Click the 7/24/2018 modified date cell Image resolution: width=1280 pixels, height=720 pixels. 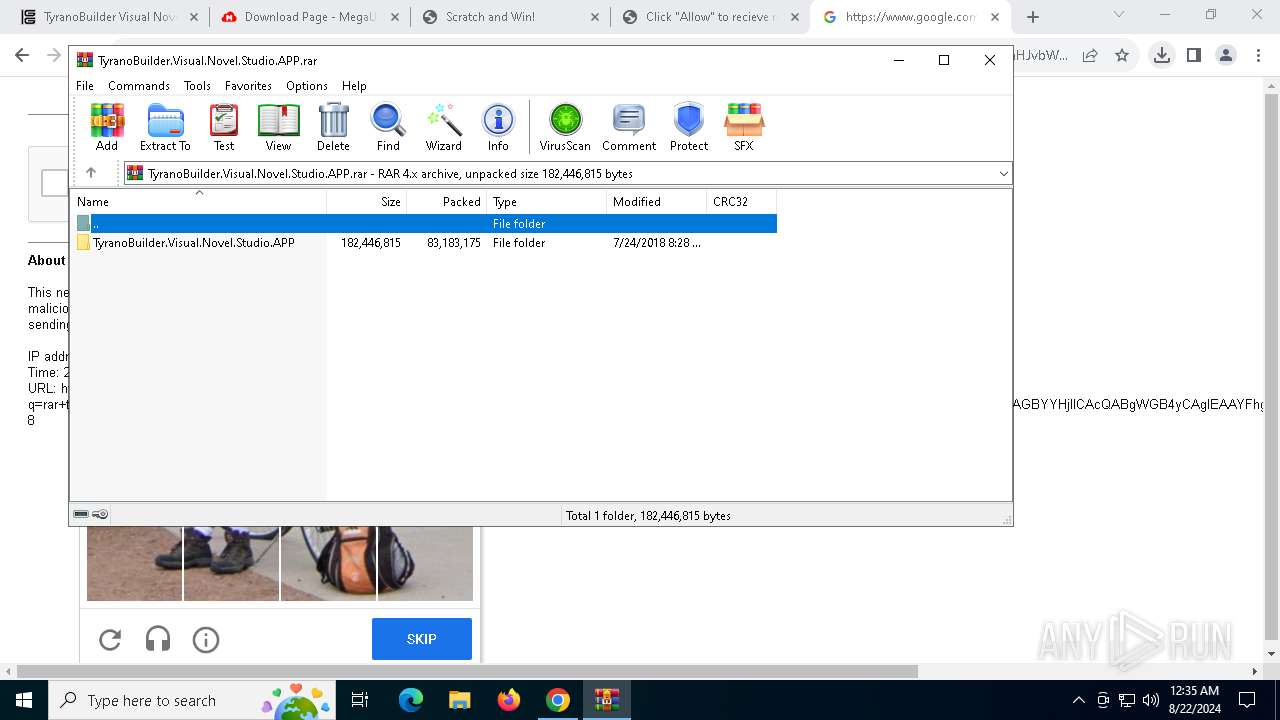[657, 243]
